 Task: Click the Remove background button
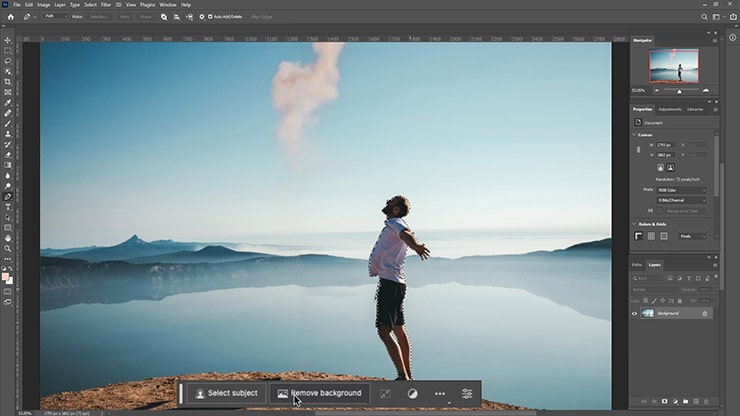(320, 393)
